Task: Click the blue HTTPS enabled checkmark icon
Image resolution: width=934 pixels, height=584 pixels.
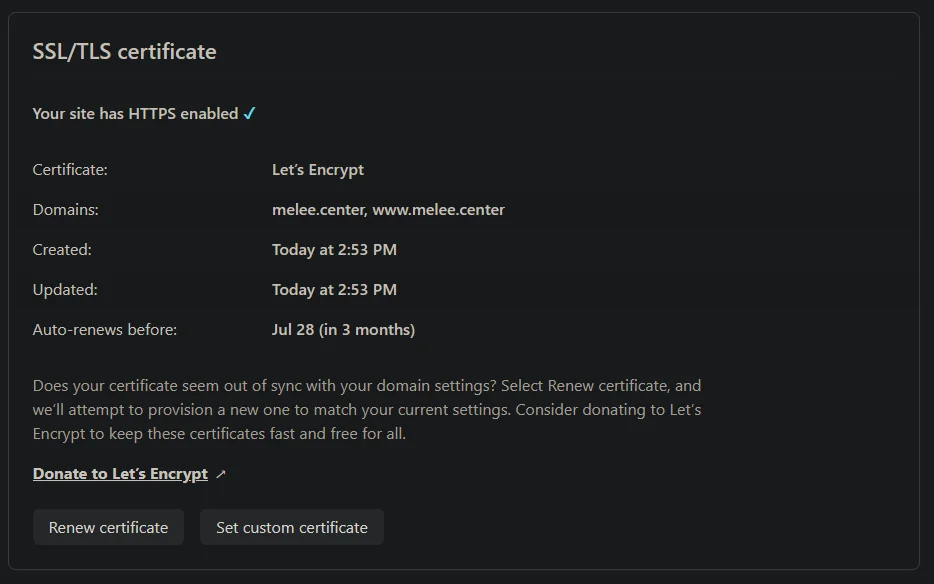Action: click(x=249, y=113)
